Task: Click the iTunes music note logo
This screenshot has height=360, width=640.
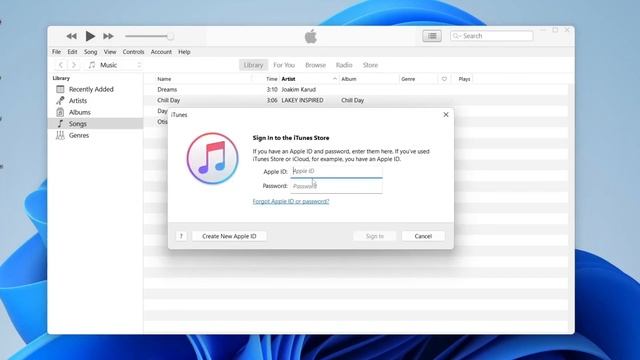Action: point(213,158)
